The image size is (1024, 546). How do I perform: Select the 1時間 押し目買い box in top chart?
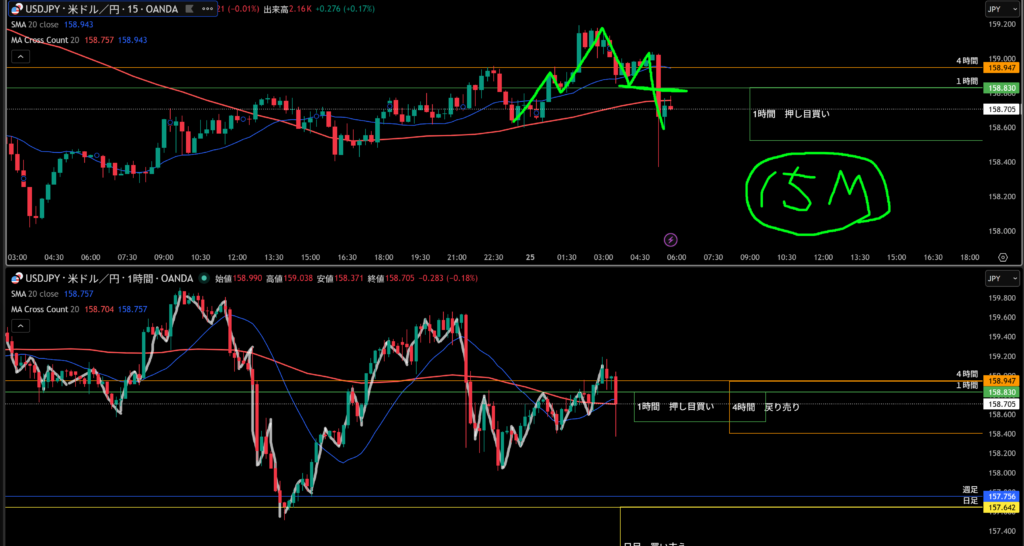tap(790, 113)
